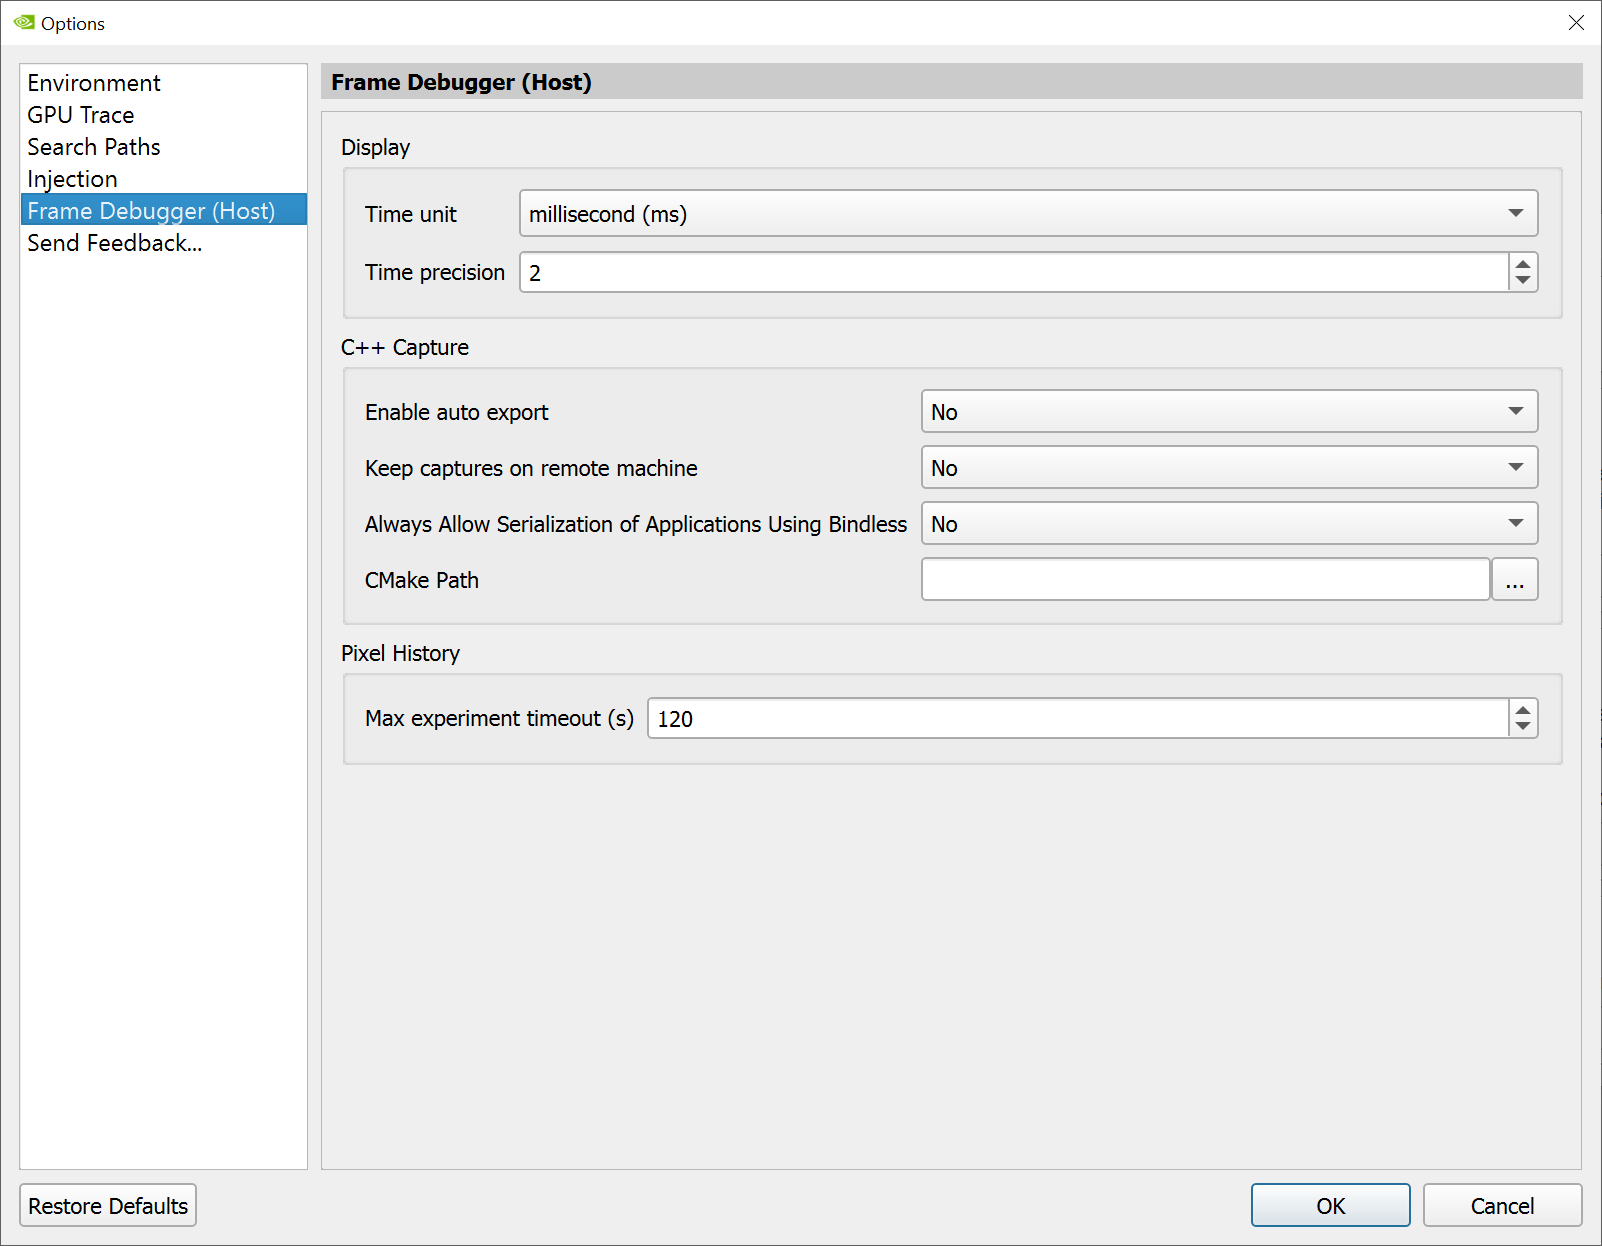Confirm settings with the OK button
Viewport: 1602px width, 1246px height.
(x=1330, y=1205)
